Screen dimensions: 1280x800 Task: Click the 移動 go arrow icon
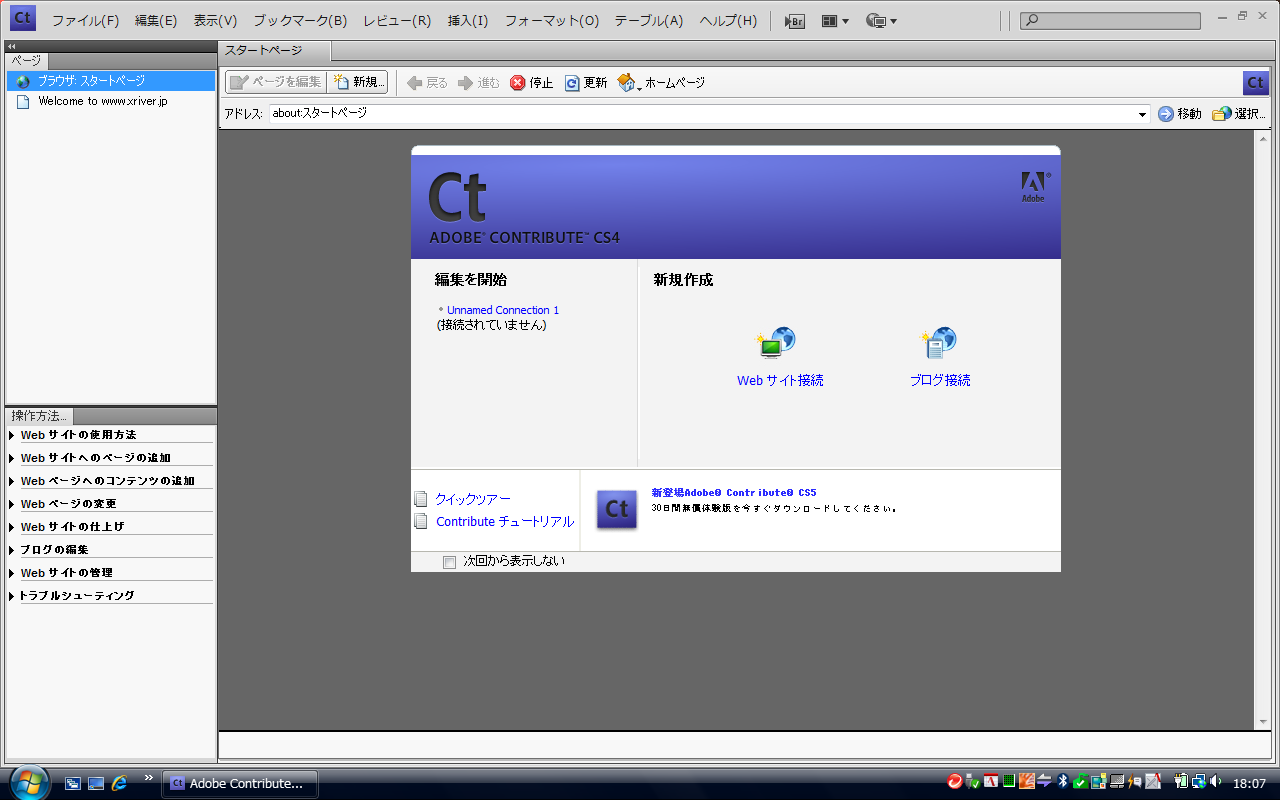[1166, 114]
